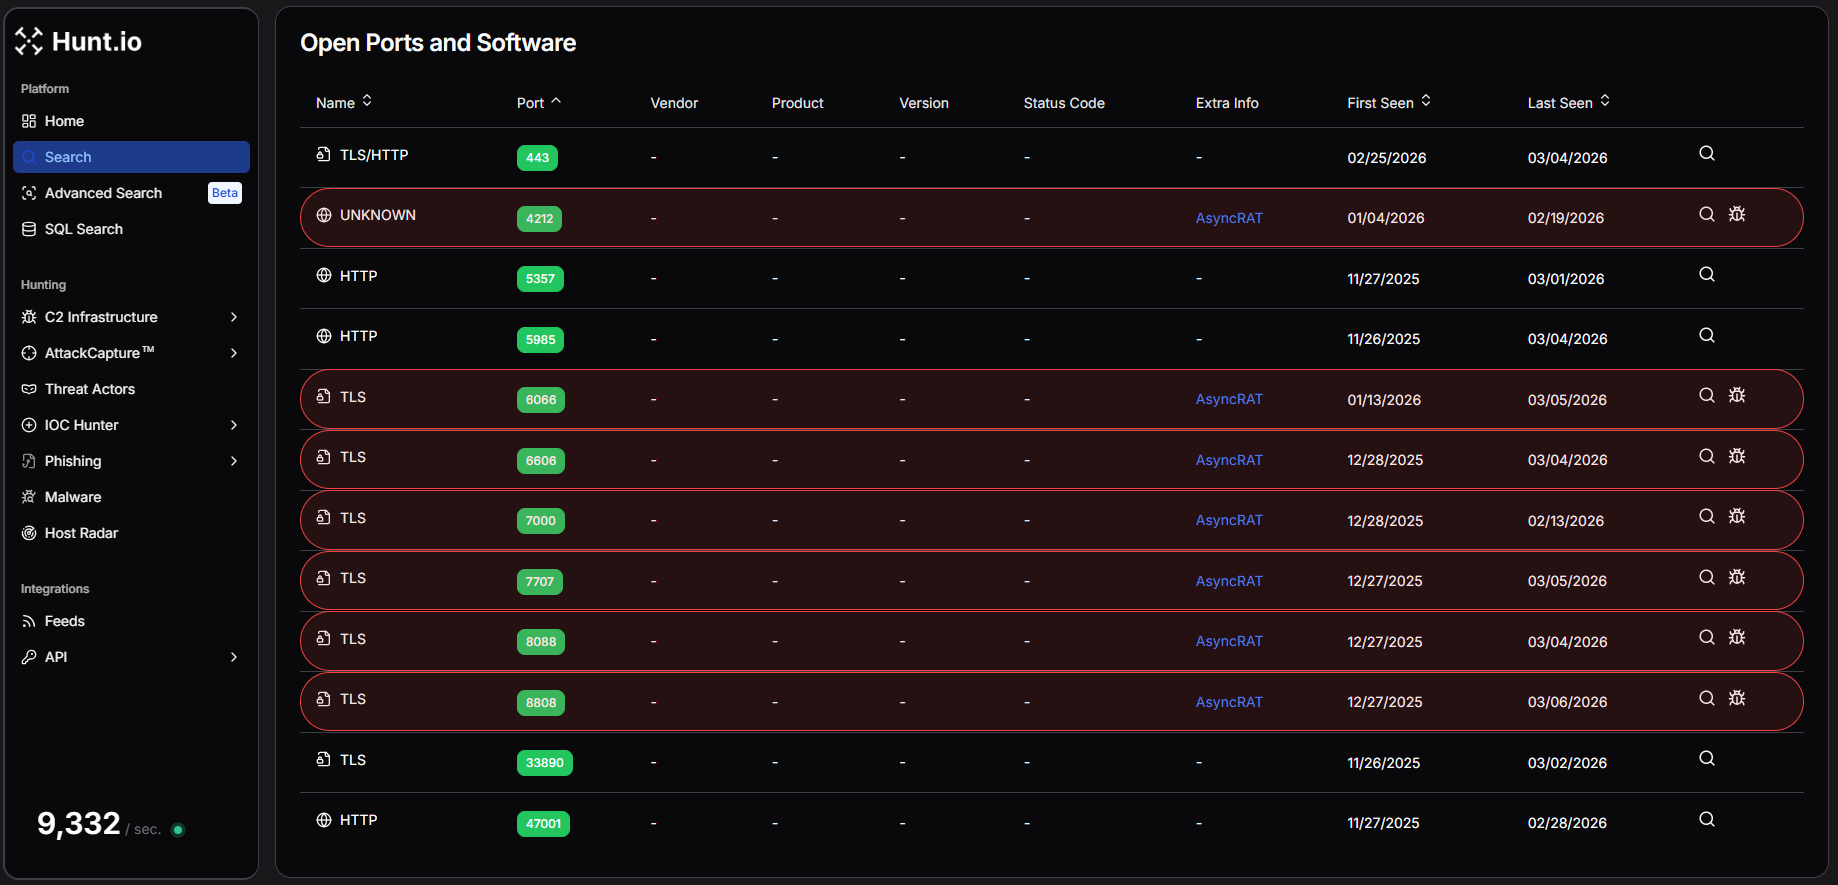Go to Threat Actors page
The image size is (1838, 885).
click(x=90, y=389)
